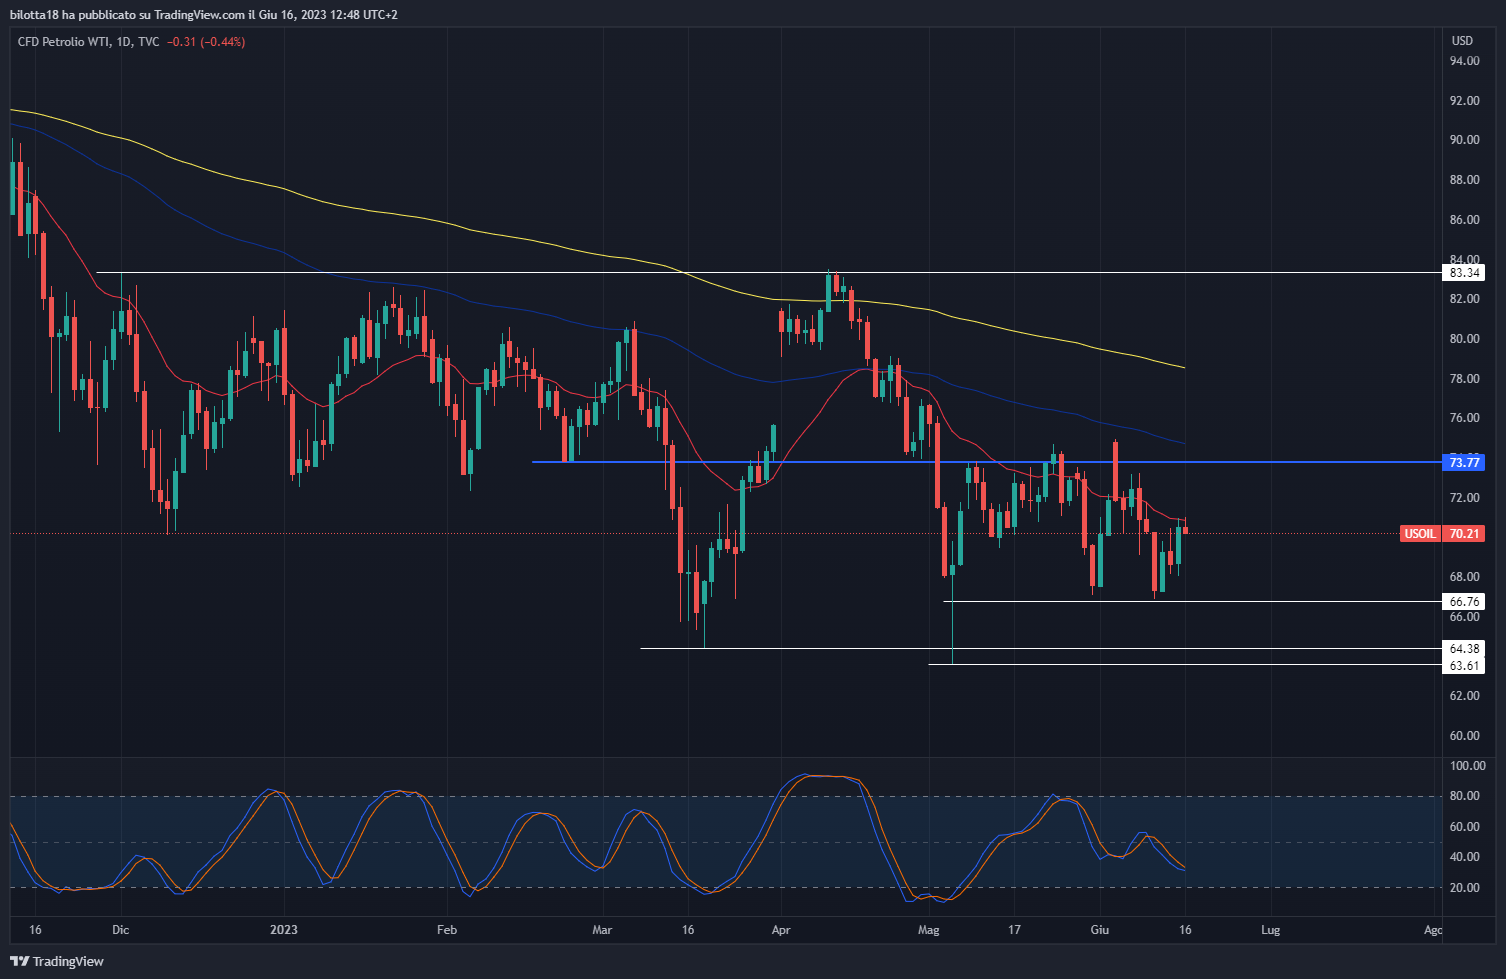Click the 20.00 oscillator scale label

1465,888
